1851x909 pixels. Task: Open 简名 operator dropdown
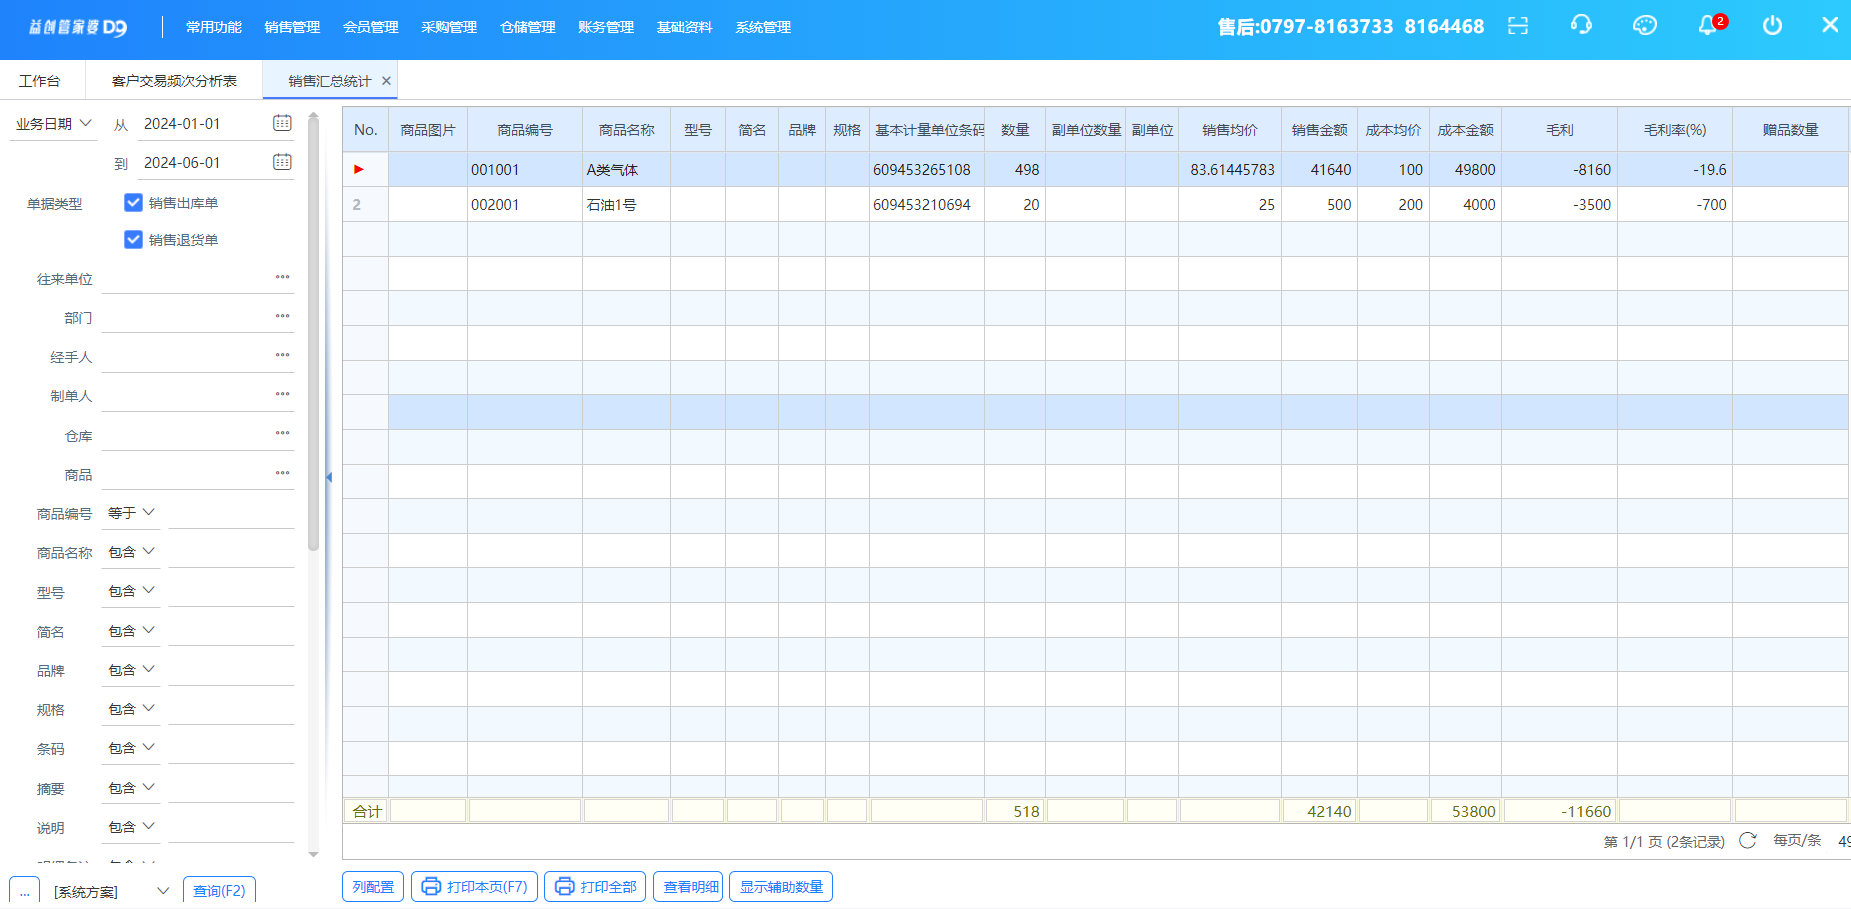pos(131,631)
